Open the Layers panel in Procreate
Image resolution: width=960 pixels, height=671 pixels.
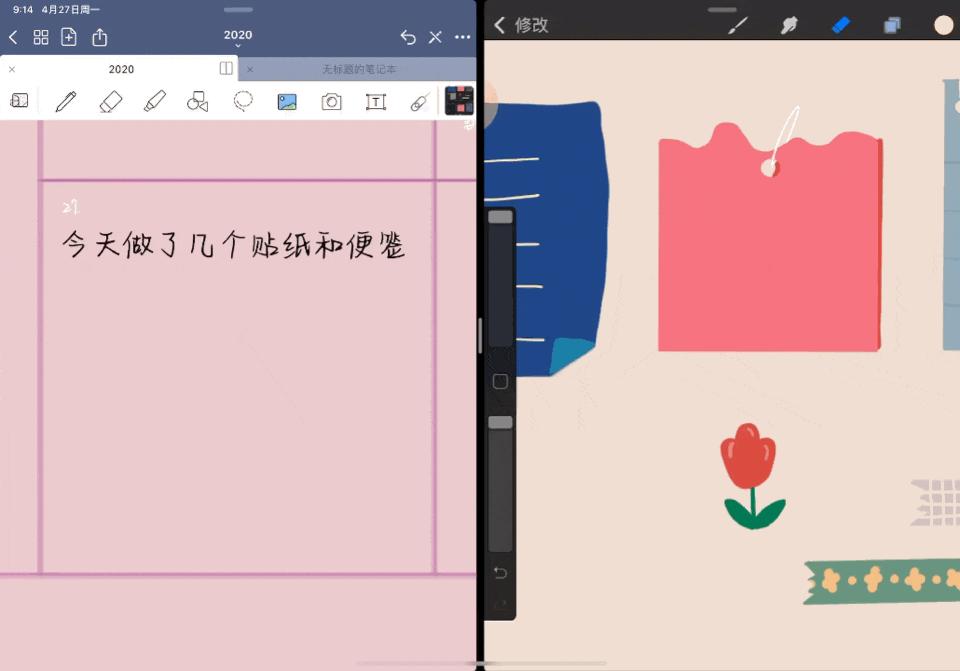[x=891, y=25]
